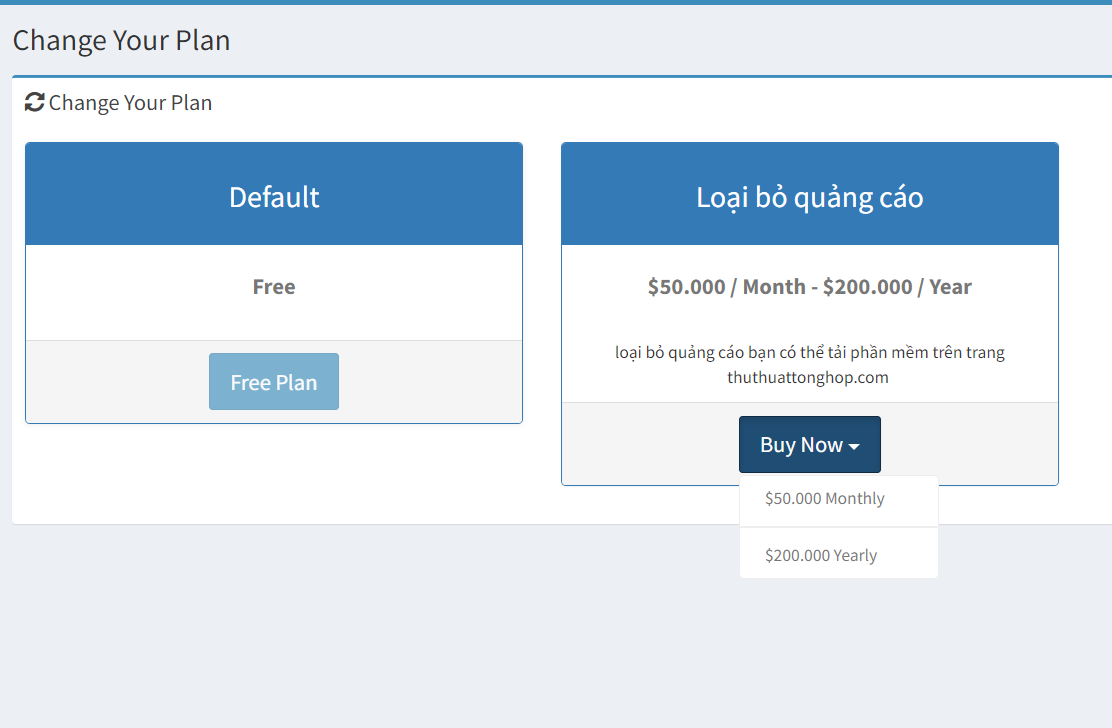Image resolution: width=1112 pixels, height=728 pixels.
Task: Click the refresh icon beside the panel title
Action: [35, 102]
